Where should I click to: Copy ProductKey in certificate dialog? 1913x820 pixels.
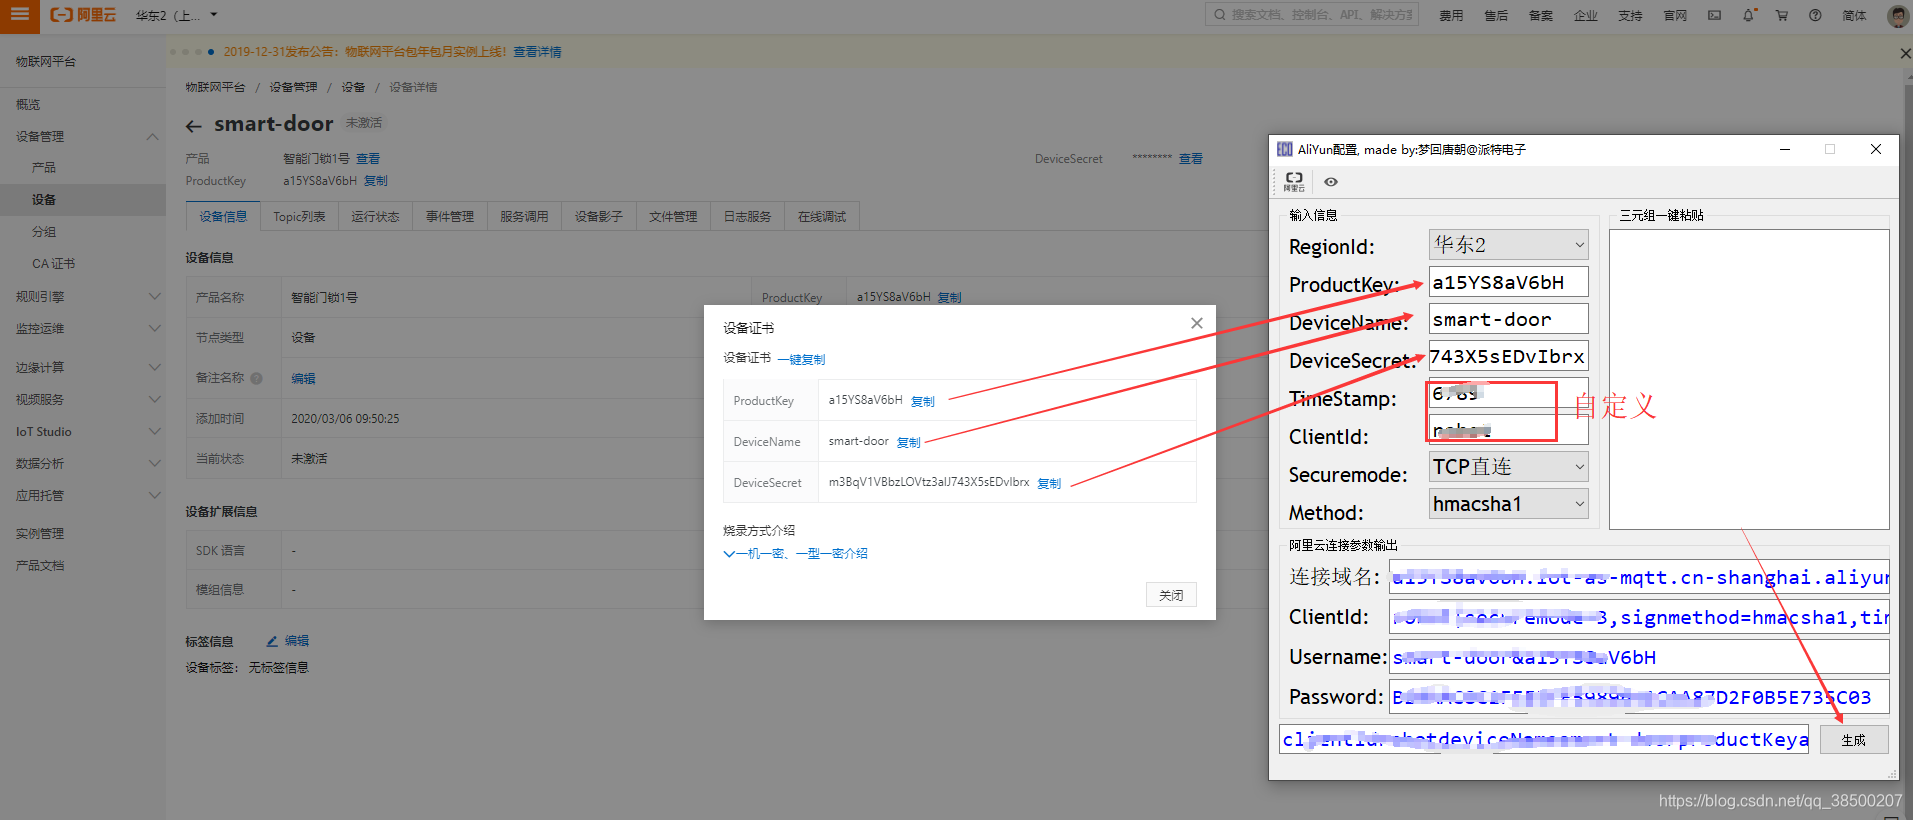pyautogui.click(x=923, y=401)
